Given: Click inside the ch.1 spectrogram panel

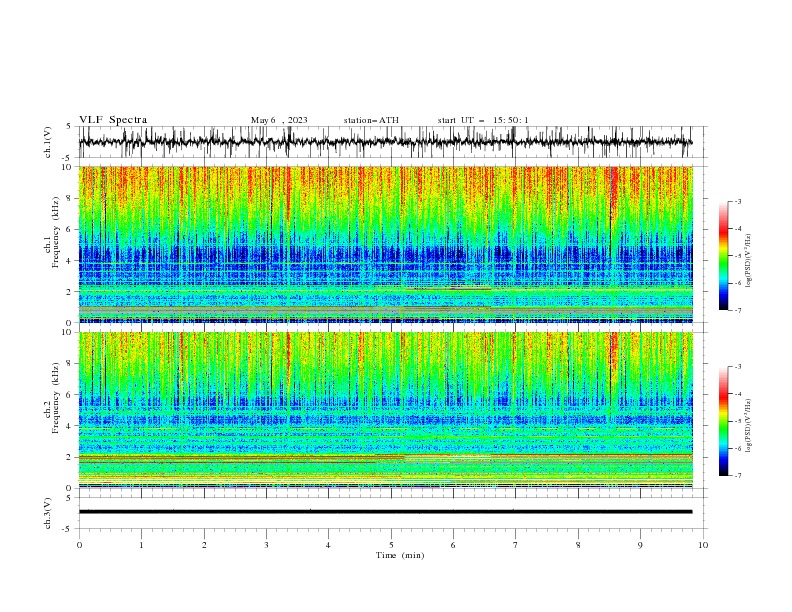Looking at the screenshot, I should [386, 244].
